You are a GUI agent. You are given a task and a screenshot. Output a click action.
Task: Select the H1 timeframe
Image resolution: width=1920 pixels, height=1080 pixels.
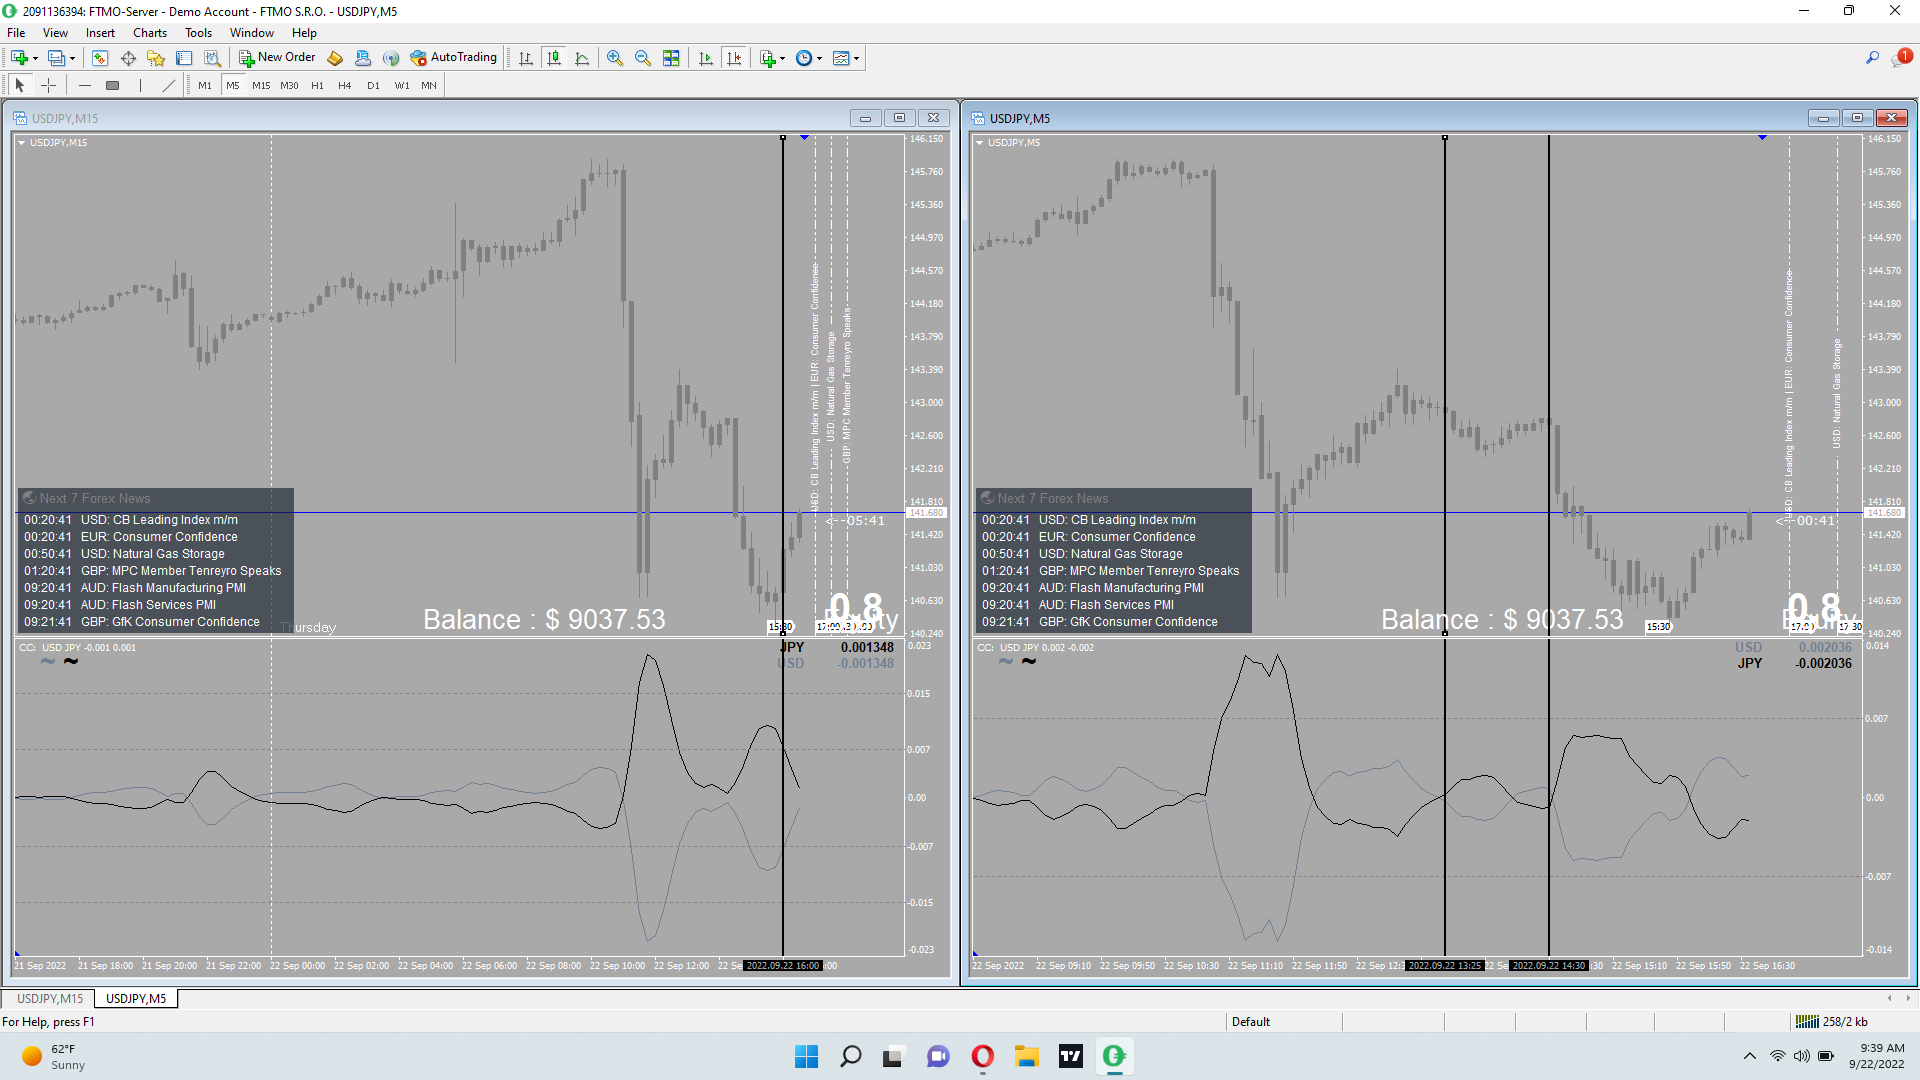point(317,86)
